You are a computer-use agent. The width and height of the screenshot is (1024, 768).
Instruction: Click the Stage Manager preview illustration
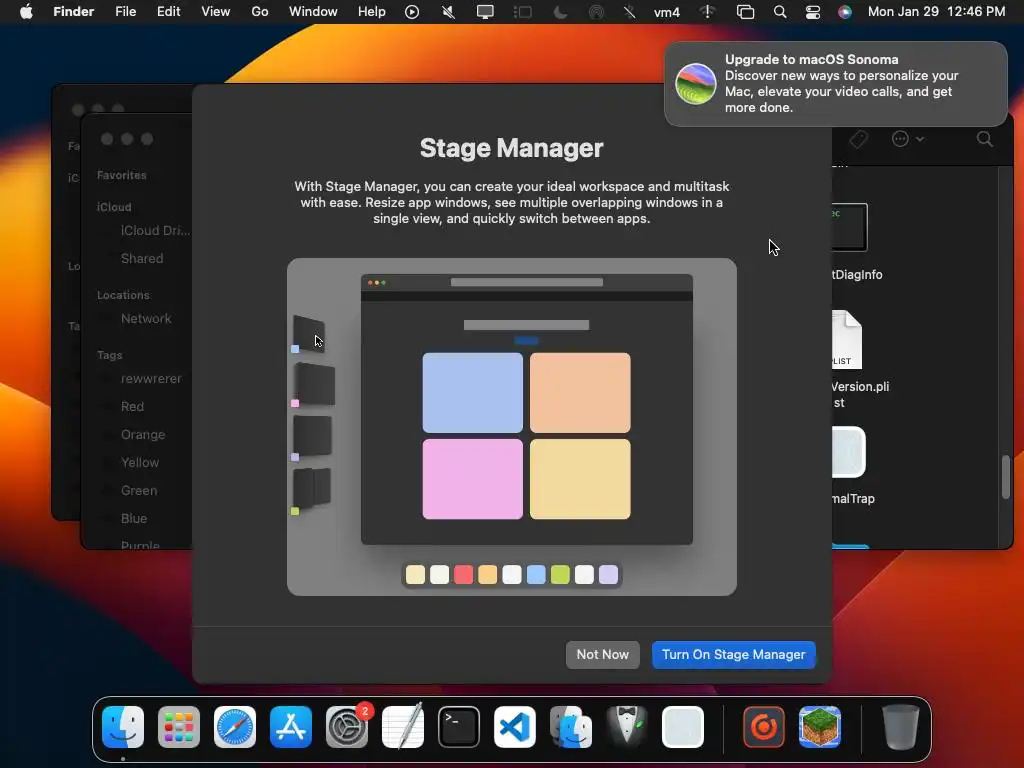512,426
